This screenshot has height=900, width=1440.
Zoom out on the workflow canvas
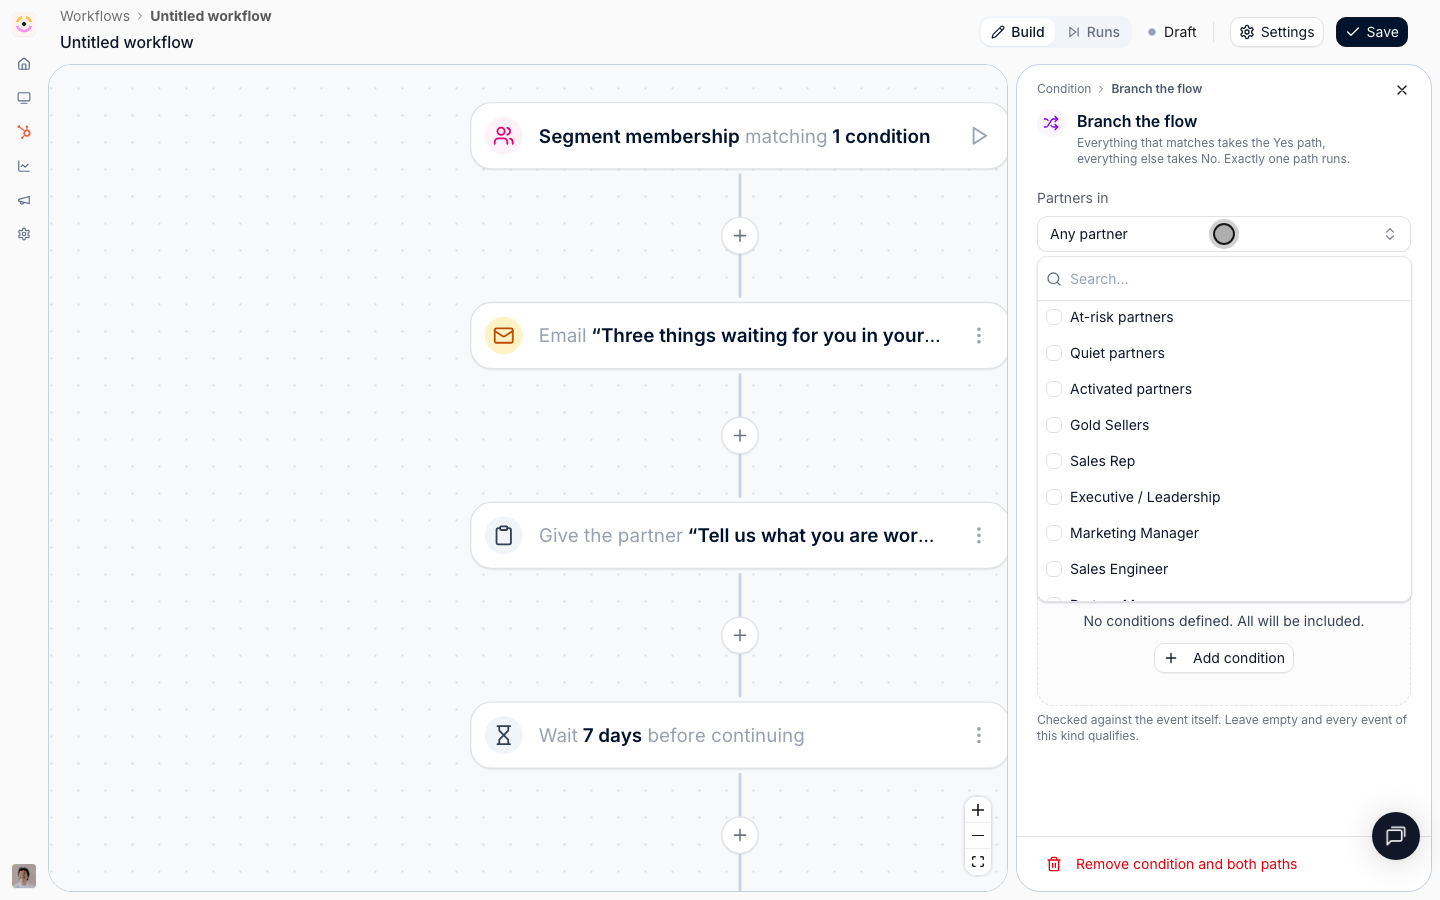click(978, 836)
